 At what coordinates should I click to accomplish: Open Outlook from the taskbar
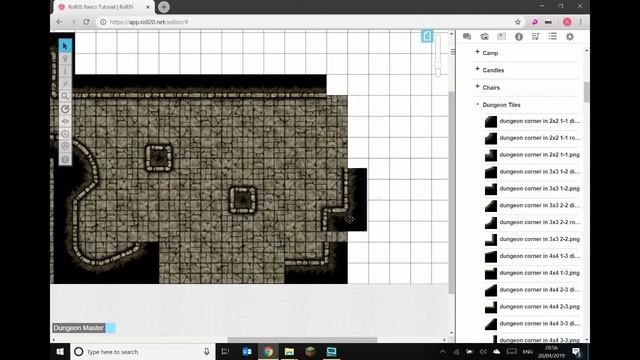tap(247, 351)
